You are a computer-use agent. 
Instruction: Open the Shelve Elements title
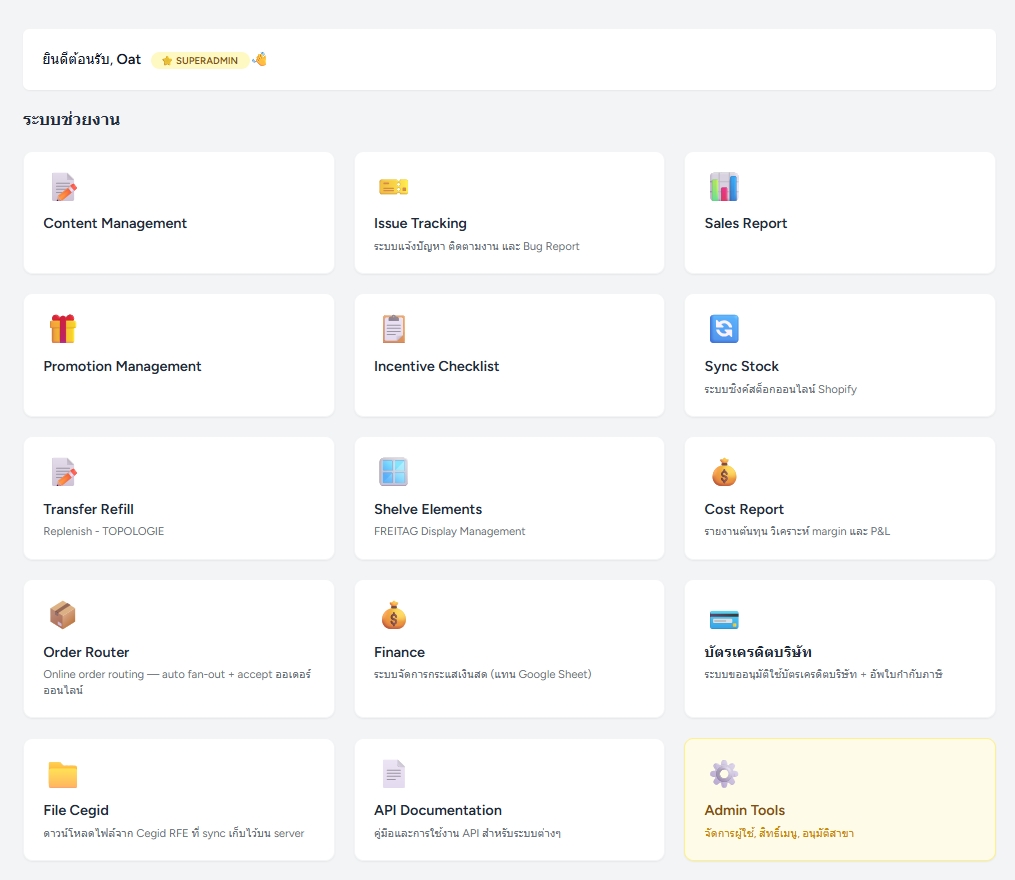click(x=428, y=510)
